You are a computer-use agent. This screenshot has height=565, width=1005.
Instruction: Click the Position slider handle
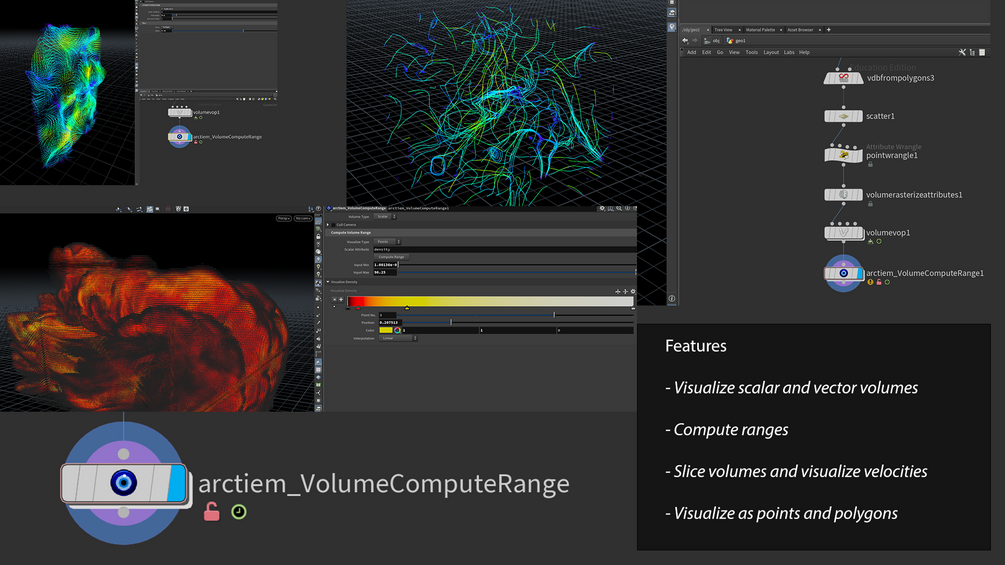(451, 322)
